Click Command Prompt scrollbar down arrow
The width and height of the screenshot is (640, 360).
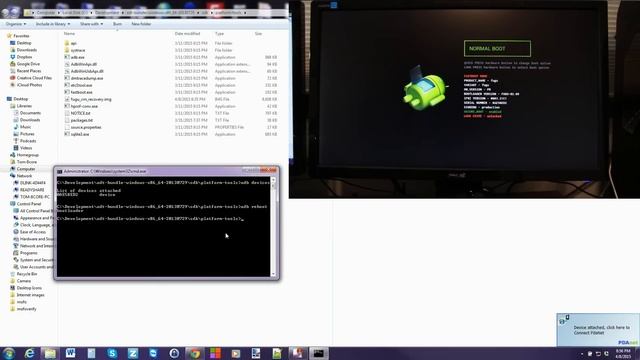273,274
